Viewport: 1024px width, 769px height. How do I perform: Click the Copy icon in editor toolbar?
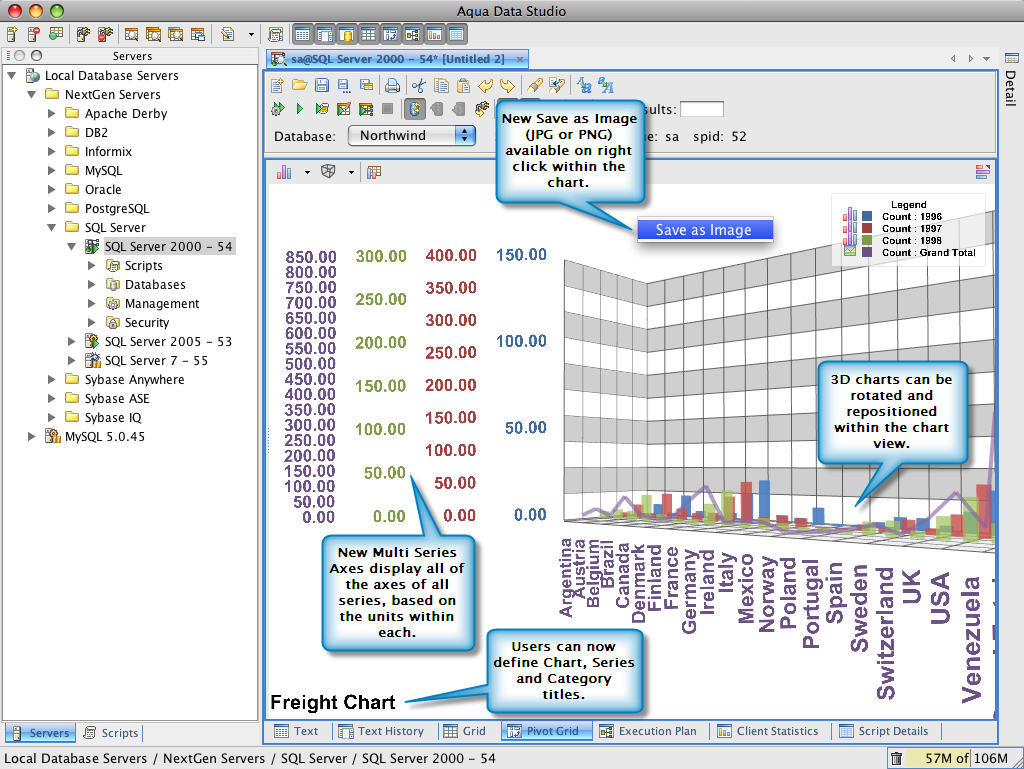pos(441,86)
